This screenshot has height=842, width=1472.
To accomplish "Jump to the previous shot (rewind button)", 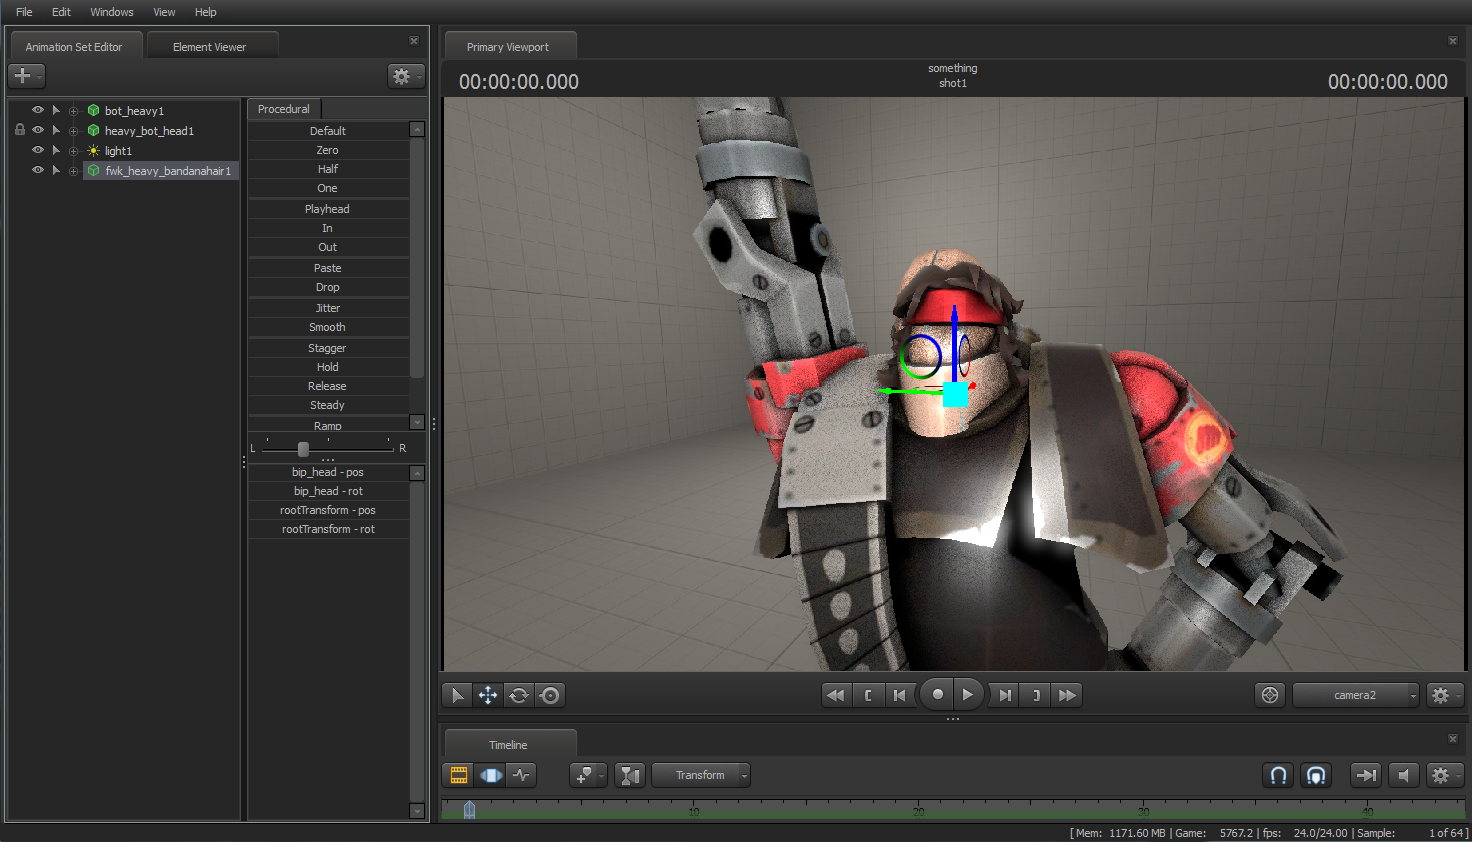I will click(x=836, y=695).
